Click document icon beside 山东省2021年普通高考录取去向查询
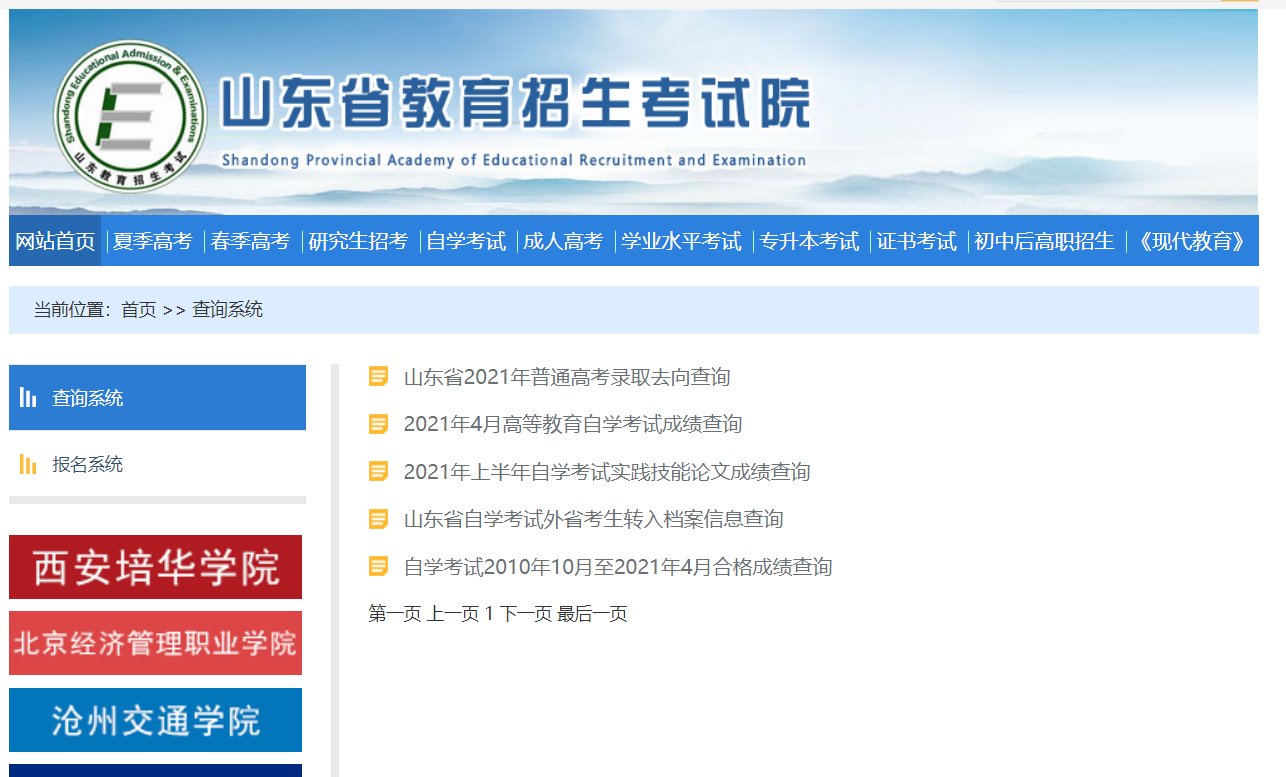1286x777 pixels. [378, 377]
